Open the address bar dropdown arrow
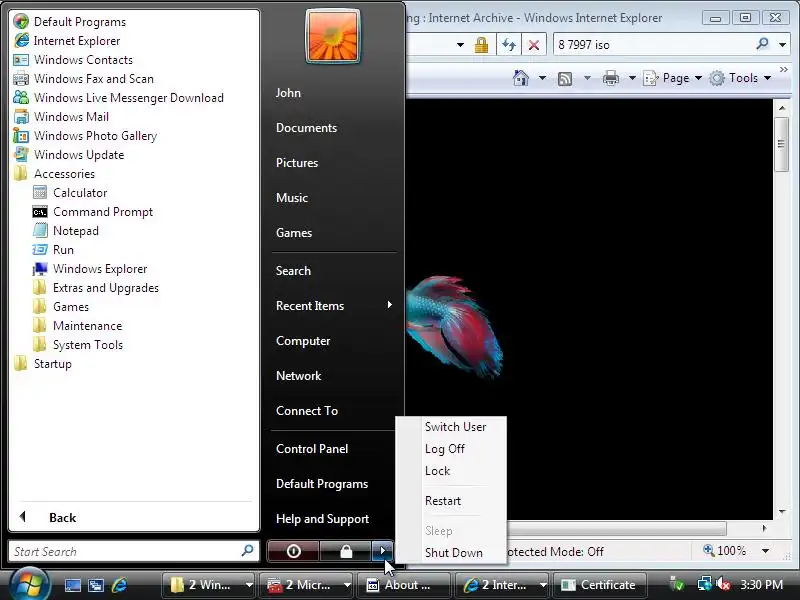800x600 pixels. coord(460,45)
